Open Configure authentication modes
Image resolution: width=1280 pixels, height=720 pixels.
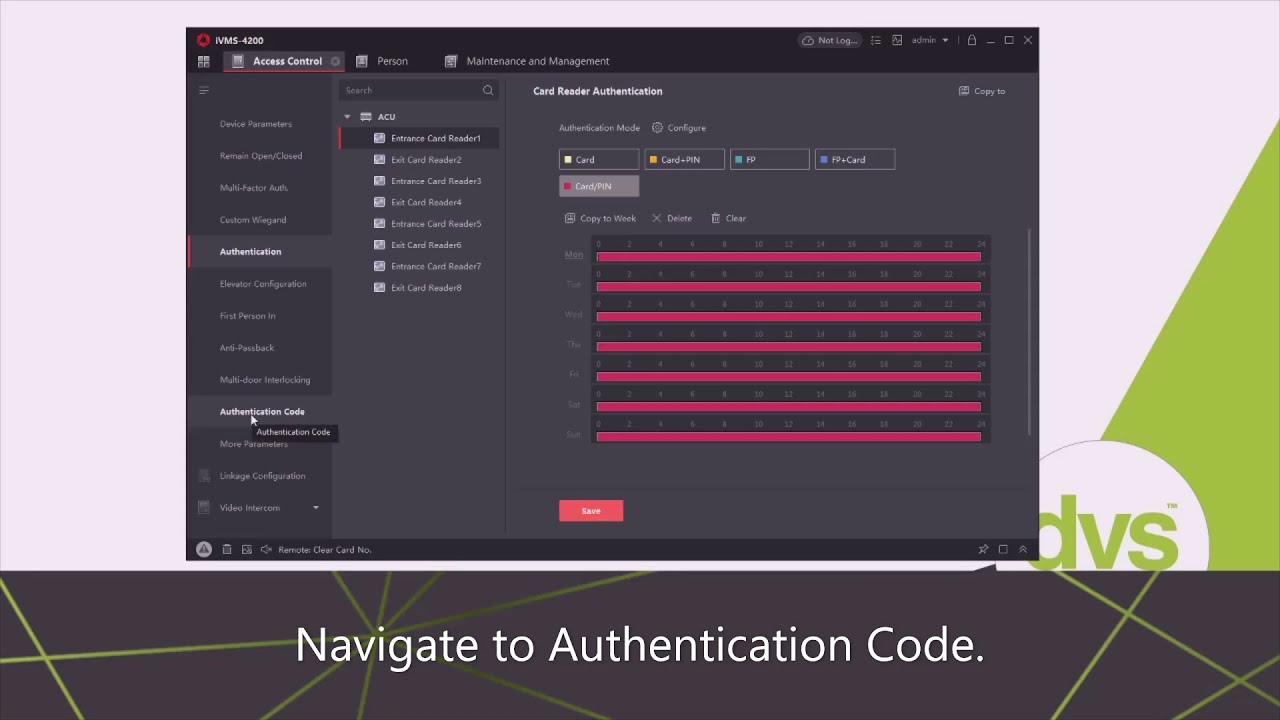tap(679, 128)
